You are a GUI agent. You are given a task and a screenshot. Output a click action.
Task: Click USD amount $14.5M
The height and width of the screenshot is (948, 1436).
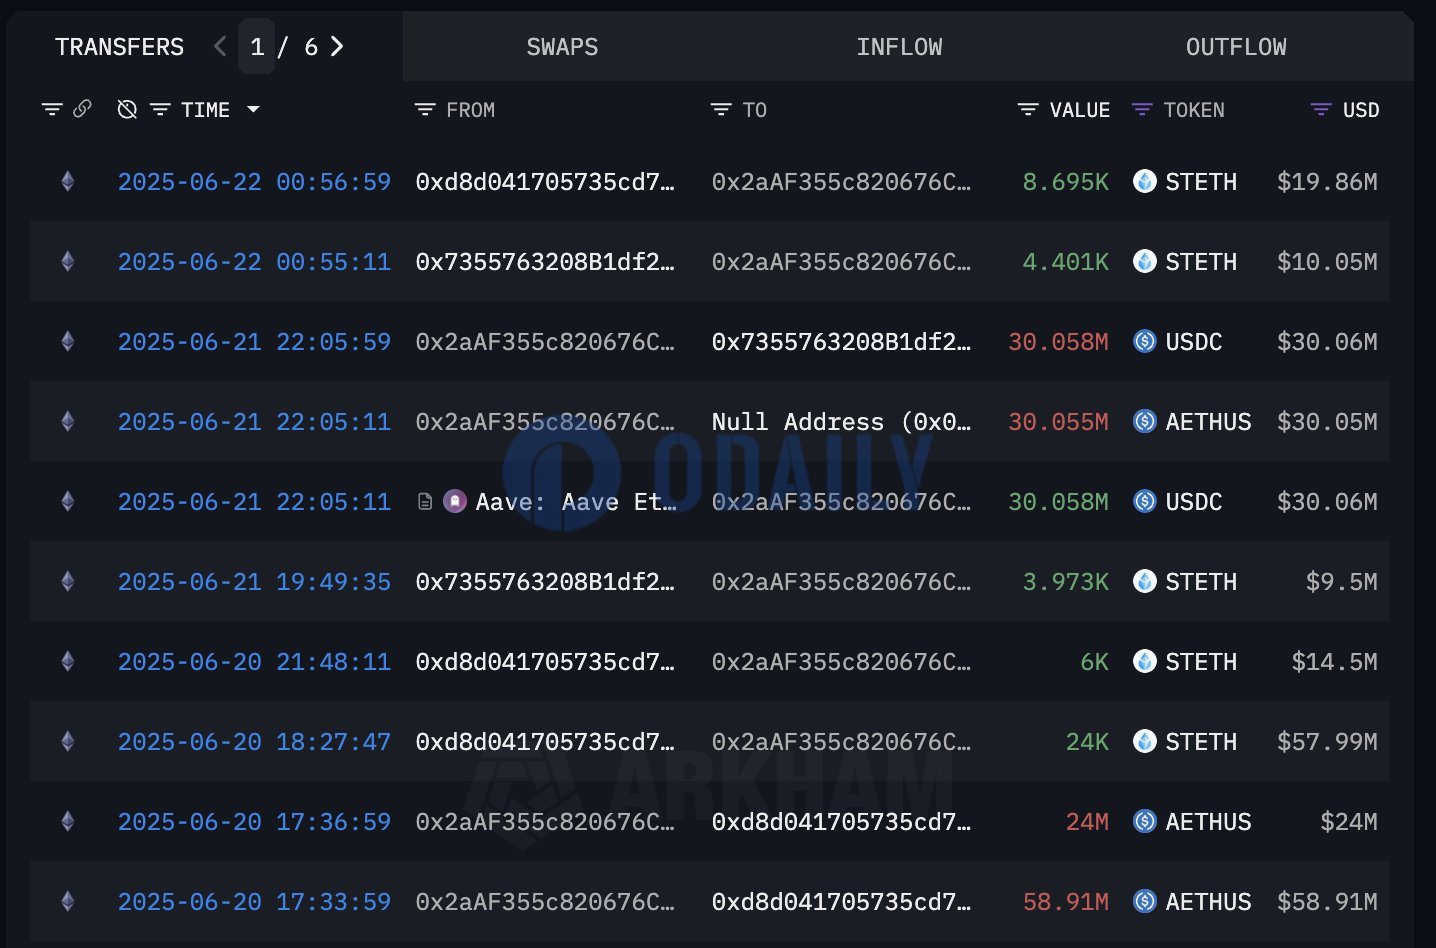[x=1334, y=662]
